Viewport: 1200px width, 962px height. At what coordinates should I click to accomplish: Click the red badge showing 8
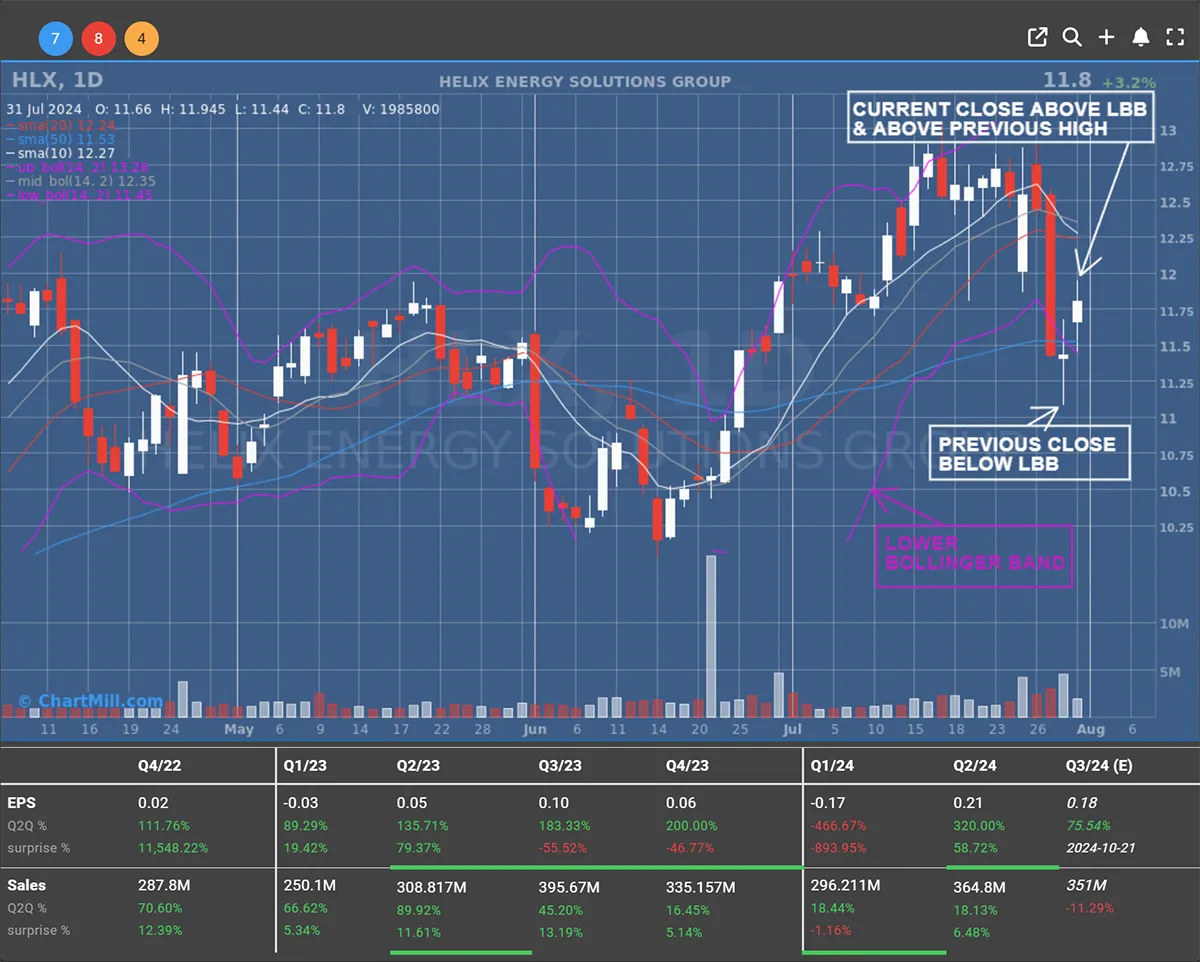pyautogui.click(x=98, y=39)
